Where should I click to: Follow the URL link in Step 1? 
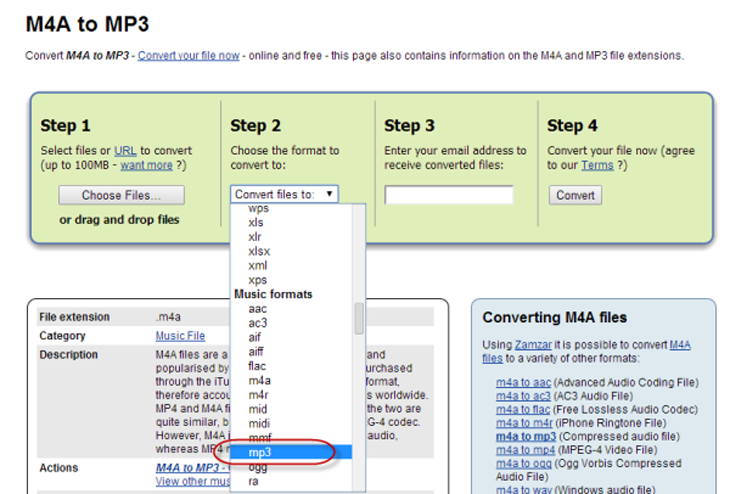(125, 150)
